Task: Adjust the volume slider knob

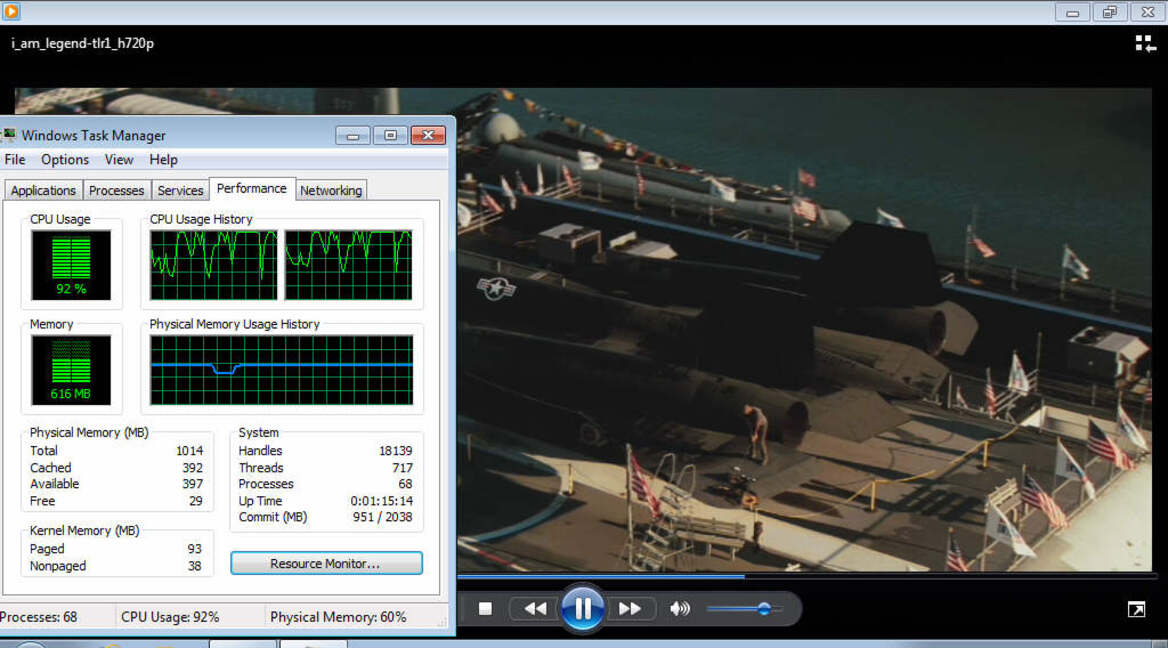Action: click(x=764, y=609)
